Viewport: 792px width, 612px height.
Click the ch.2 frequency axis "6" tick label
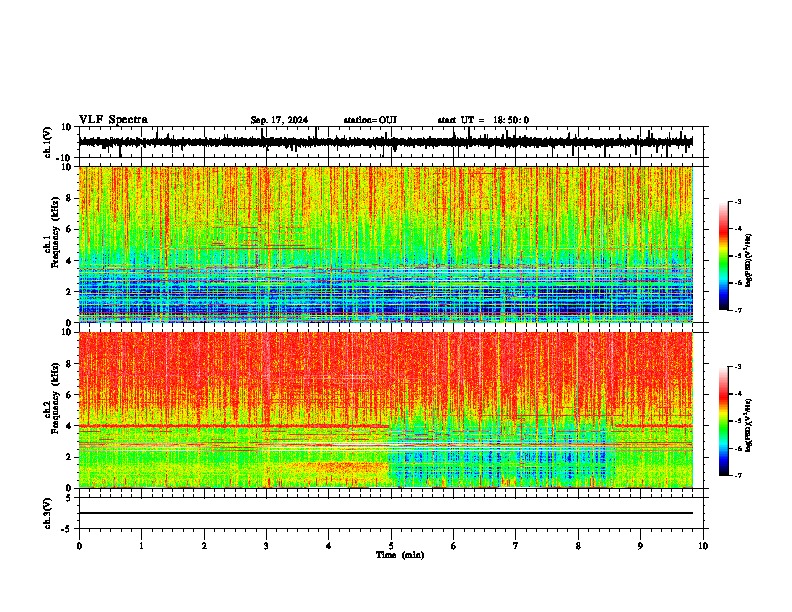coord(69,395)
